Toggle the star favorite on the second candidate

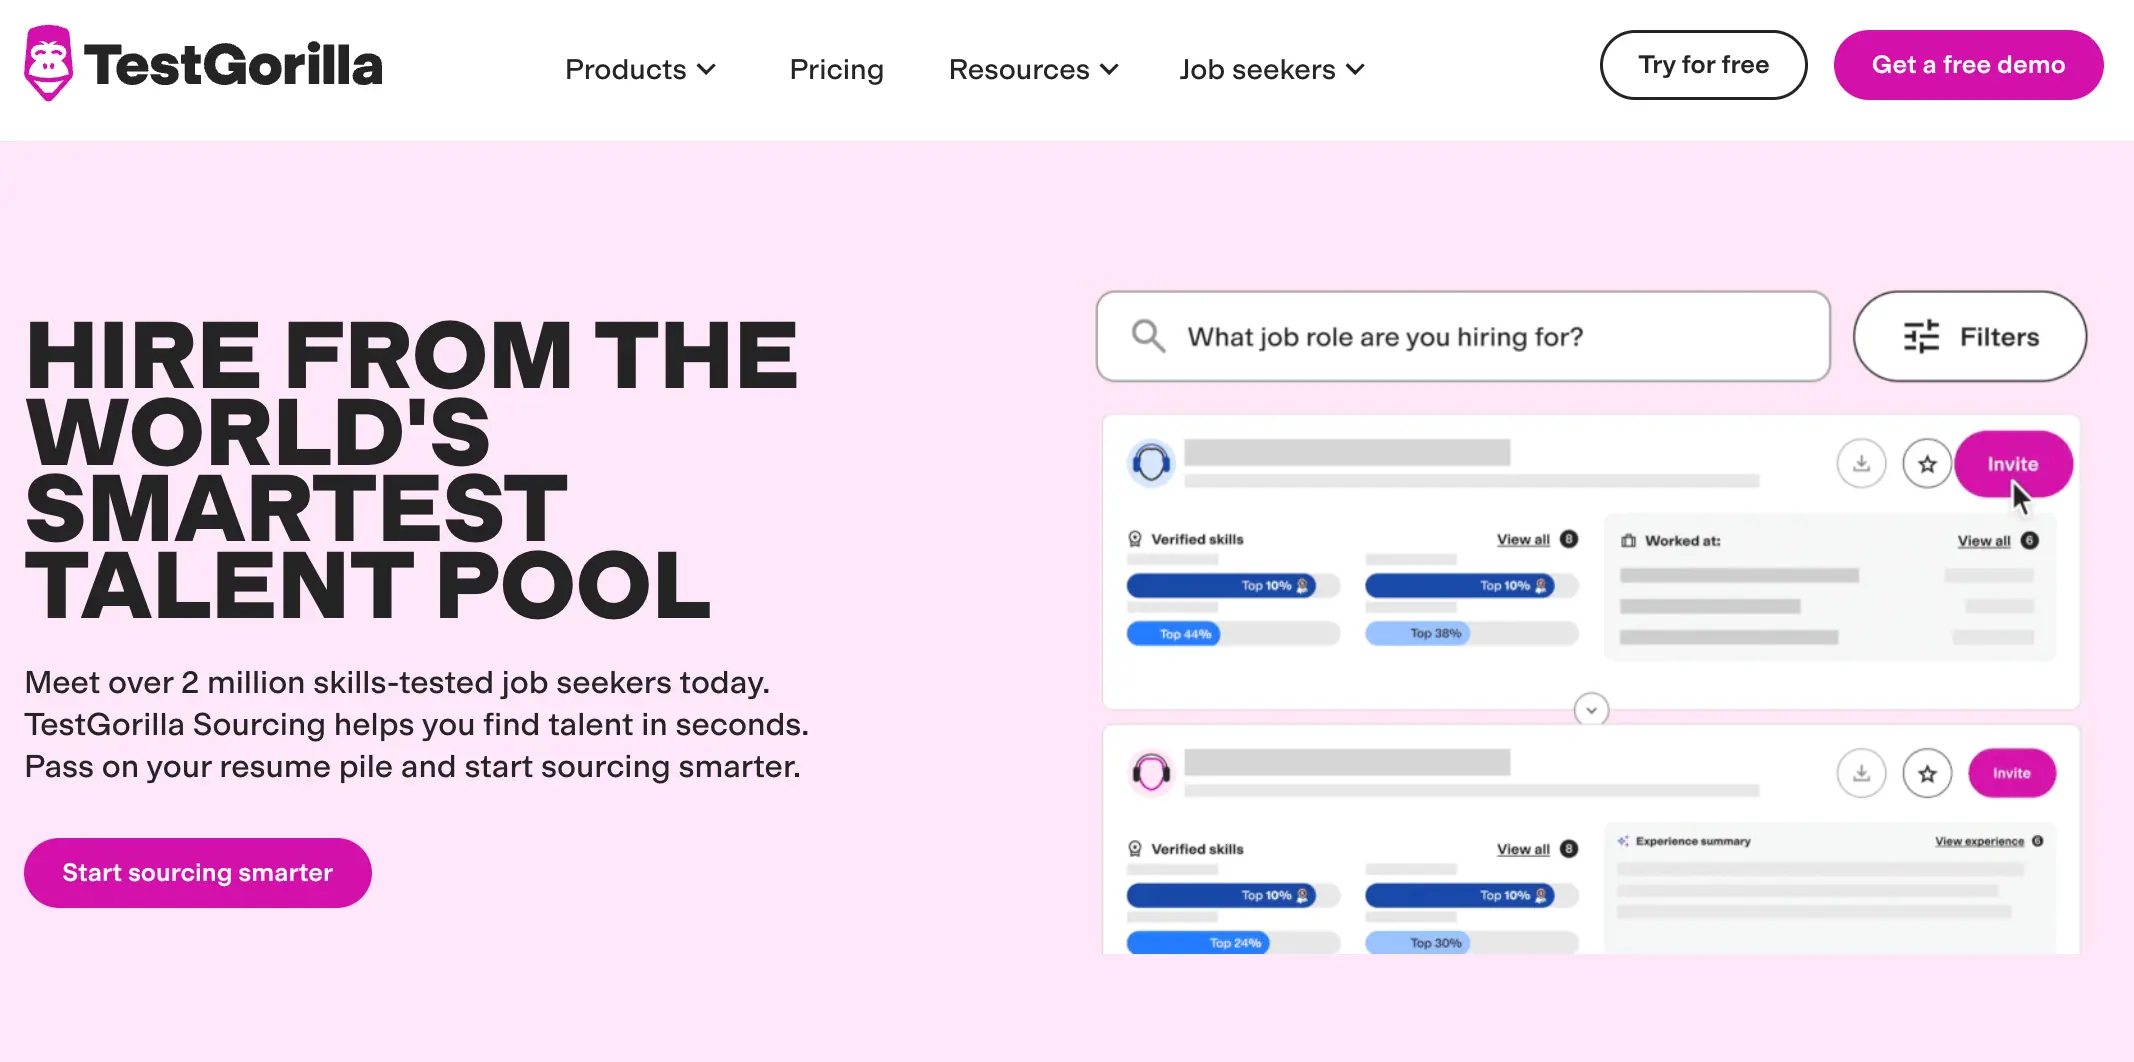click(x=1927, y=772)
